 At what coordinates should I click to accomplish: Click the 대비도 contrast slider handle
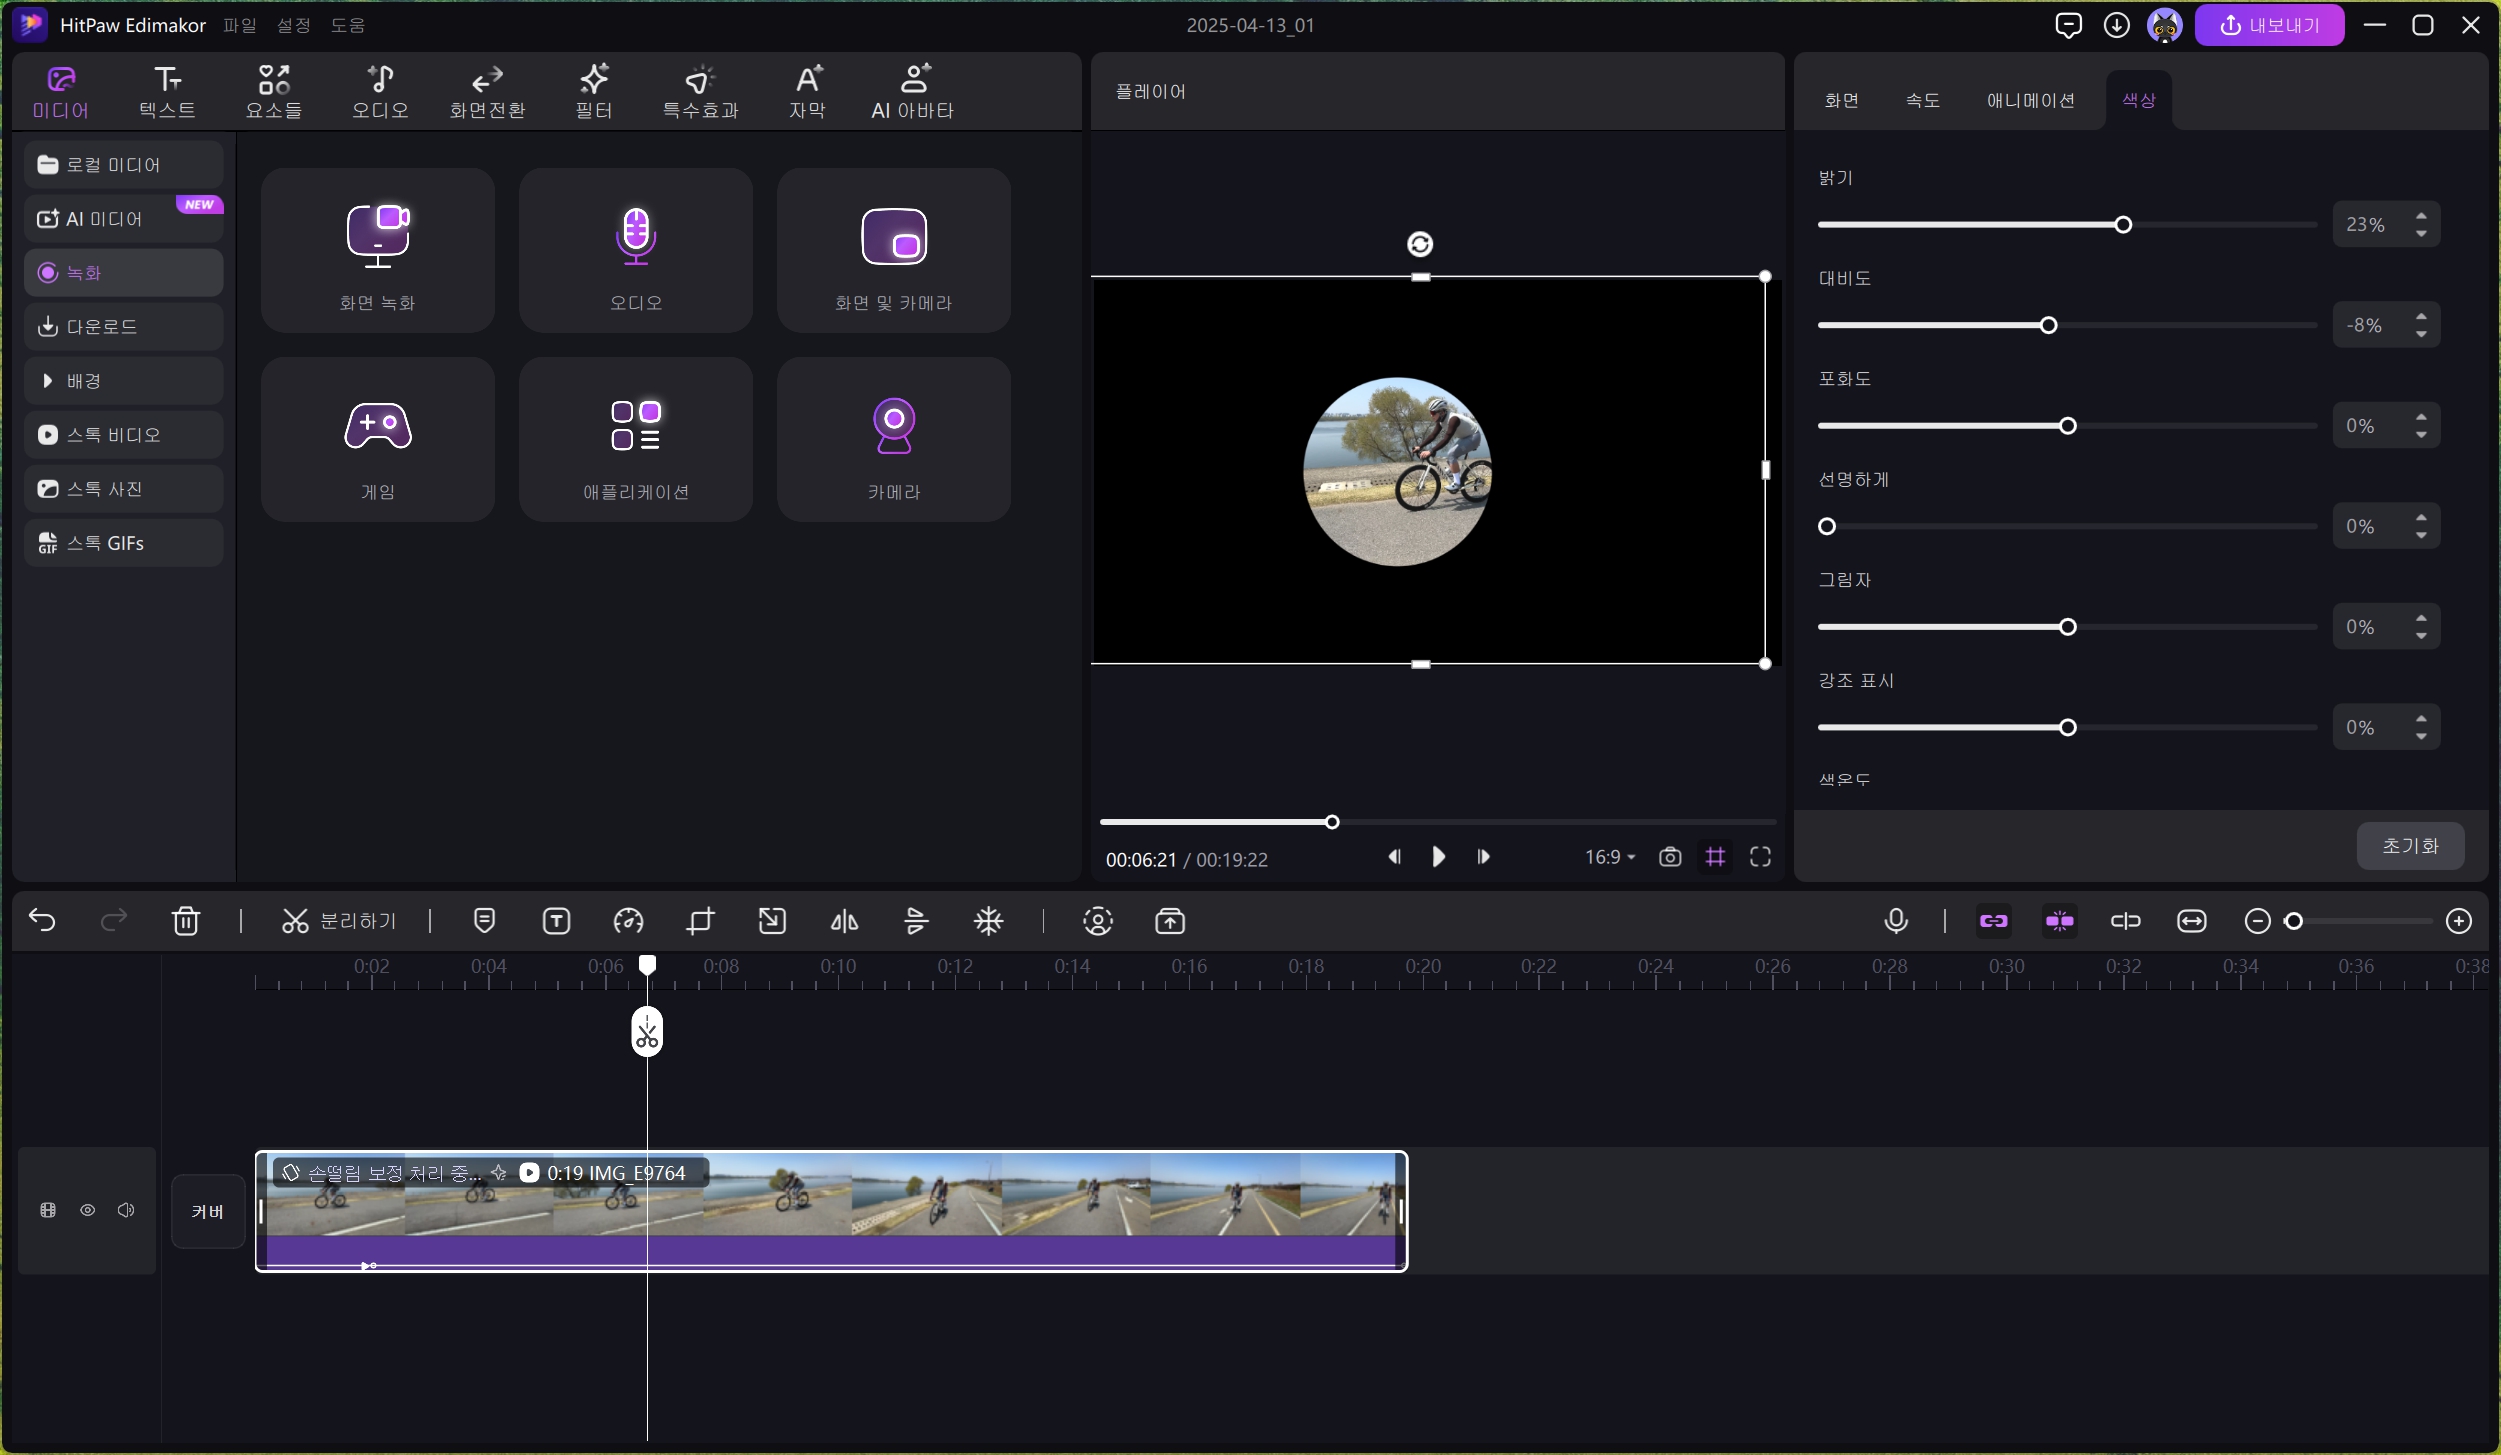pyautogui.click(x=2048, y=325)
